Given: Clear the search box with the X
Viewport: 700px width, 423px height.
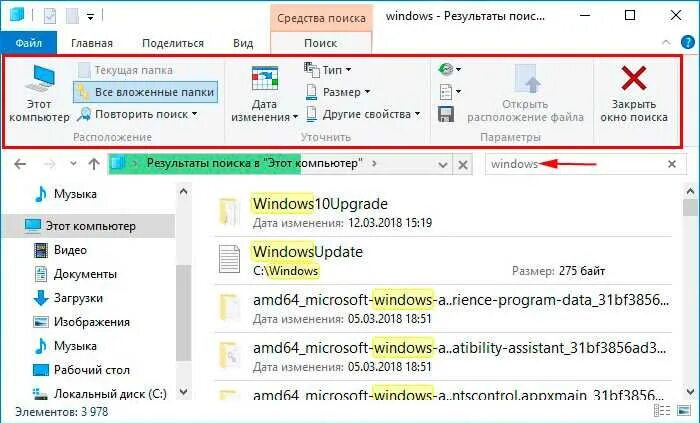Looking at the screenshot, I should (x=672, y=164).
